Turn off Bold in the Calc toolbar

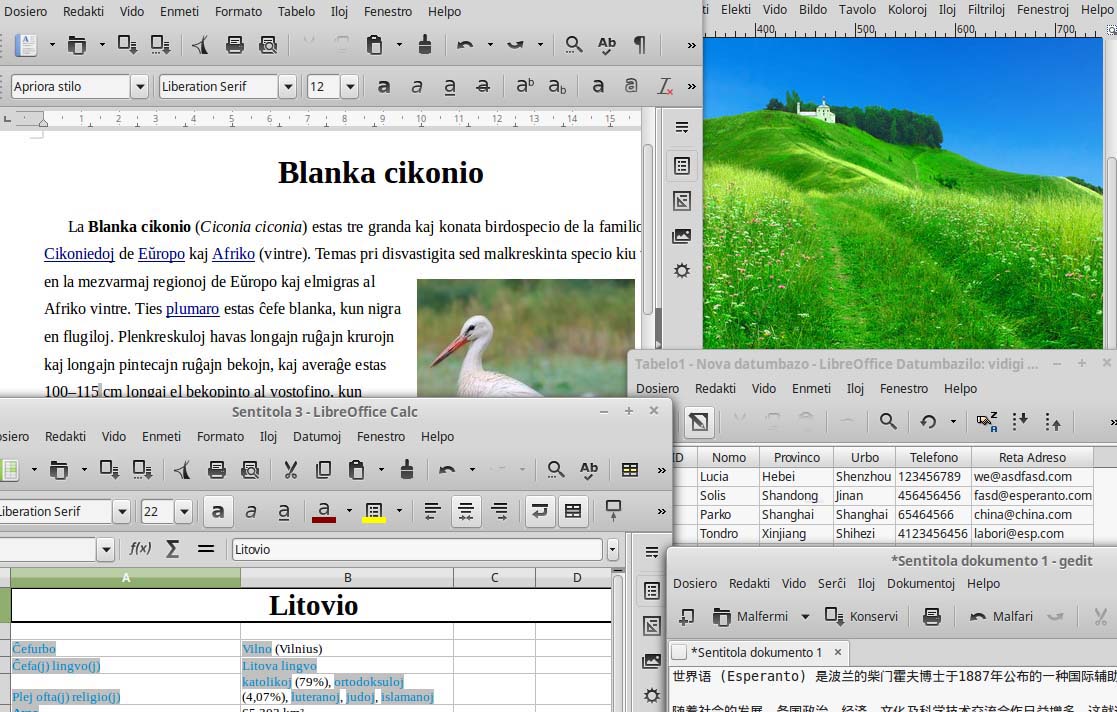coord(217,511)
